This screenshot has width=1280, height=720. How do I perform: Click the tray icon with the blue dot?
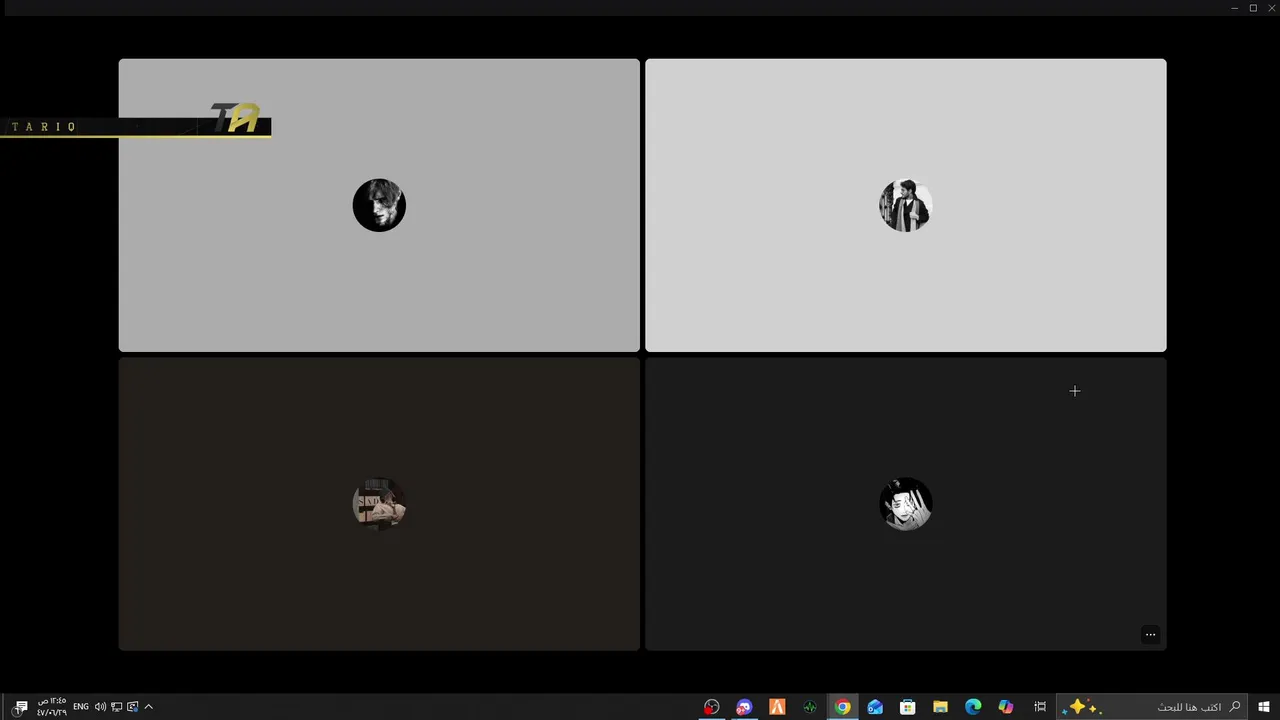(x=132, y=707)
